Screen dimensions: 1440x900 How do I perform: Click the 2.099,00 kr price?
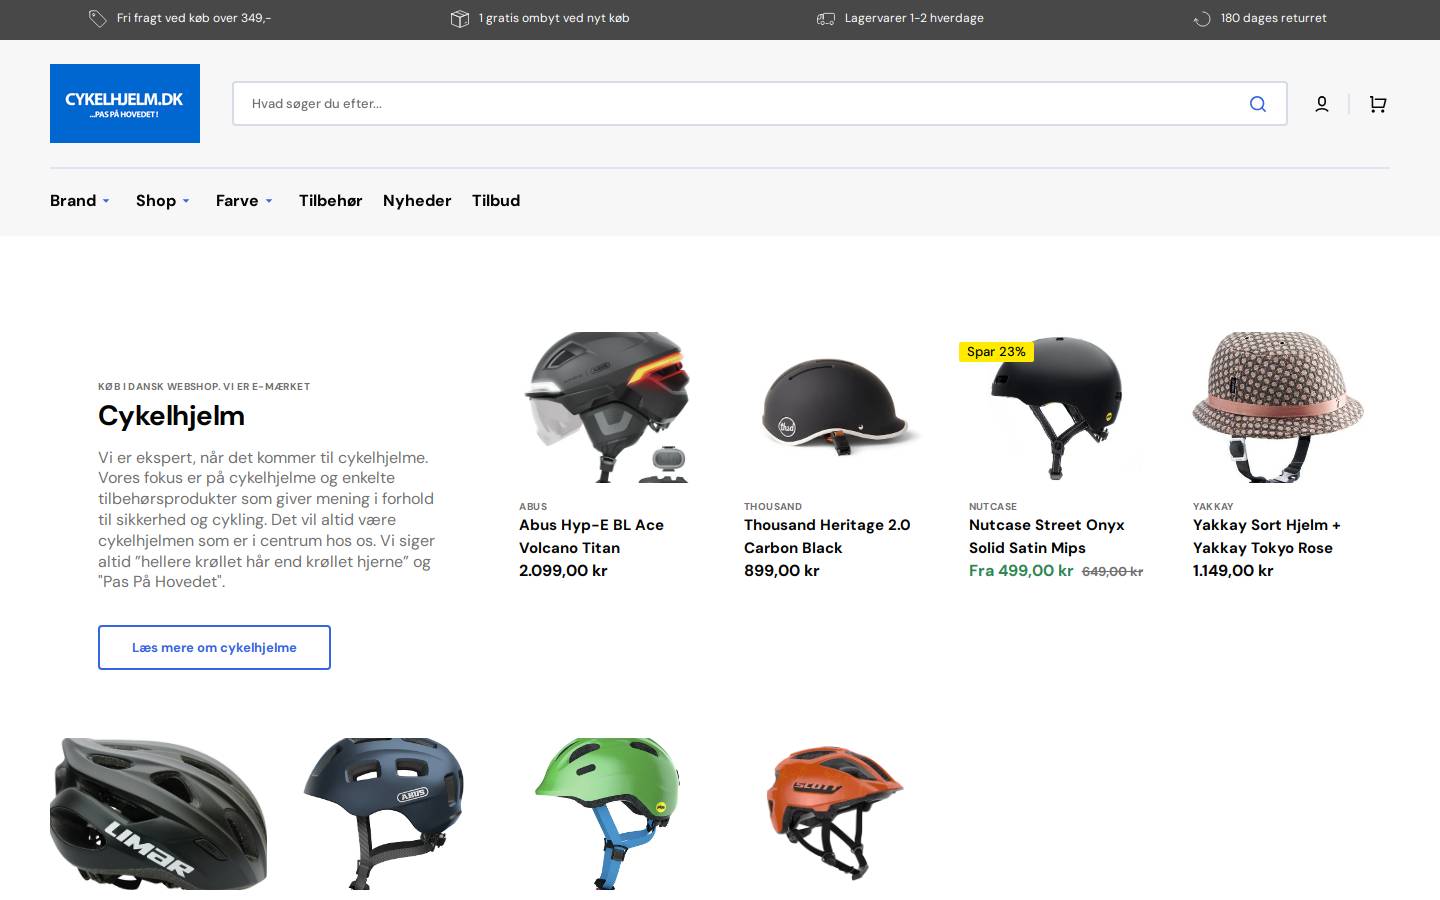pos(563,571)
